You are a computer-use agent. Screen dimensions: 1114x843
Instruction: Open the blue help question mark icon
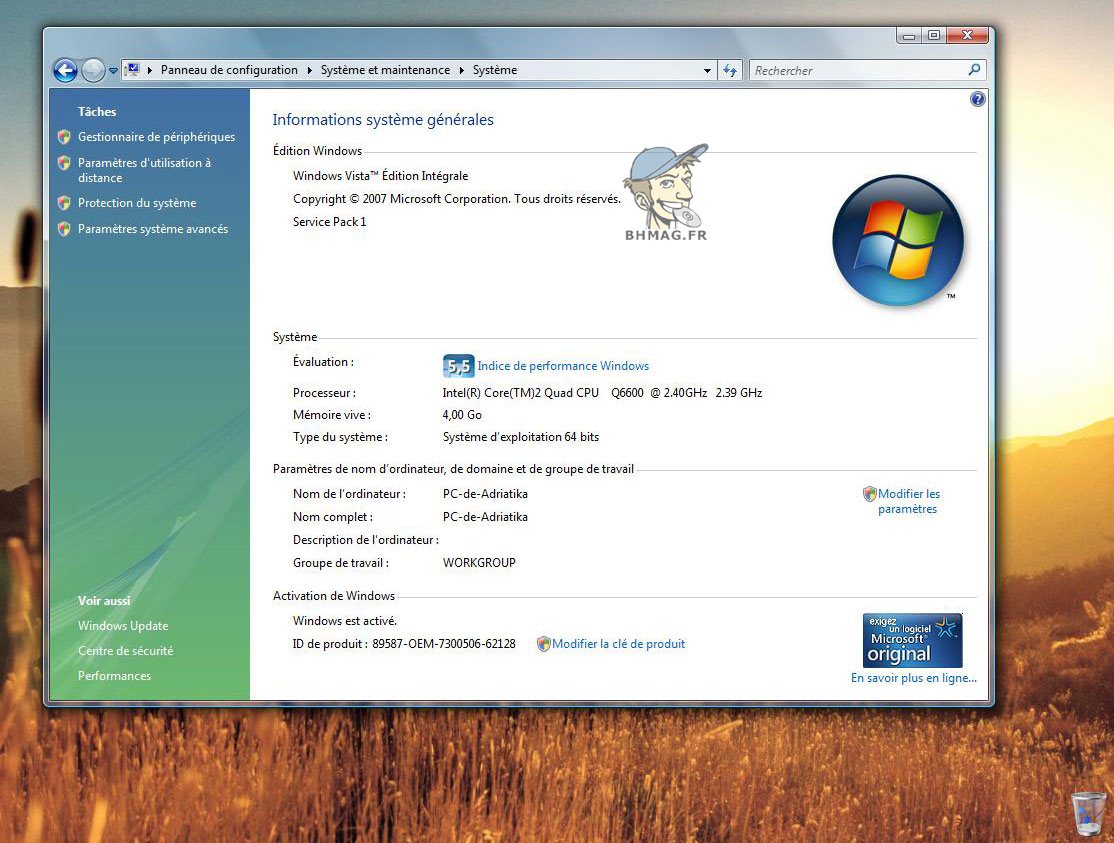[978, 99]
